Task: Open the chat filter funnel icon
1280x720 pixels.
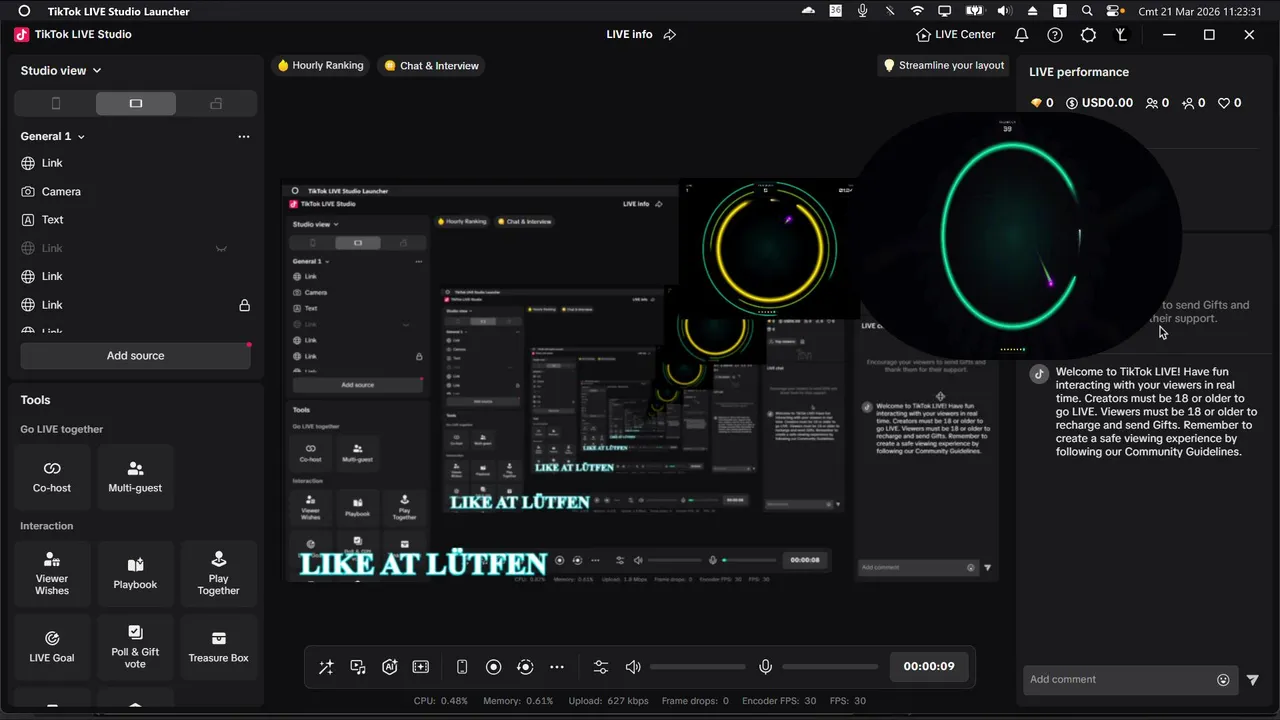Action: click(1253, 680)
